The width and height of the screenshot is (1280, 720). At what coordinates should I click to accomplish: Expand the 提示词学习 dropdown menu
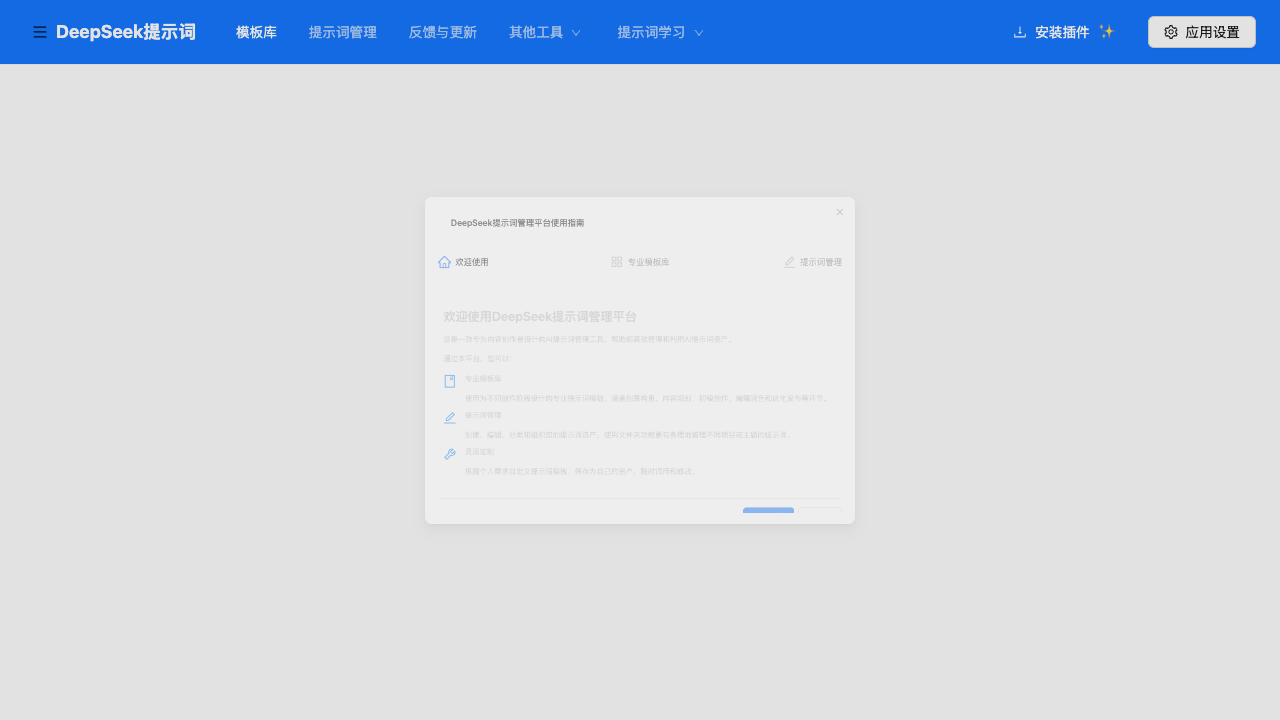pos(661,32)
